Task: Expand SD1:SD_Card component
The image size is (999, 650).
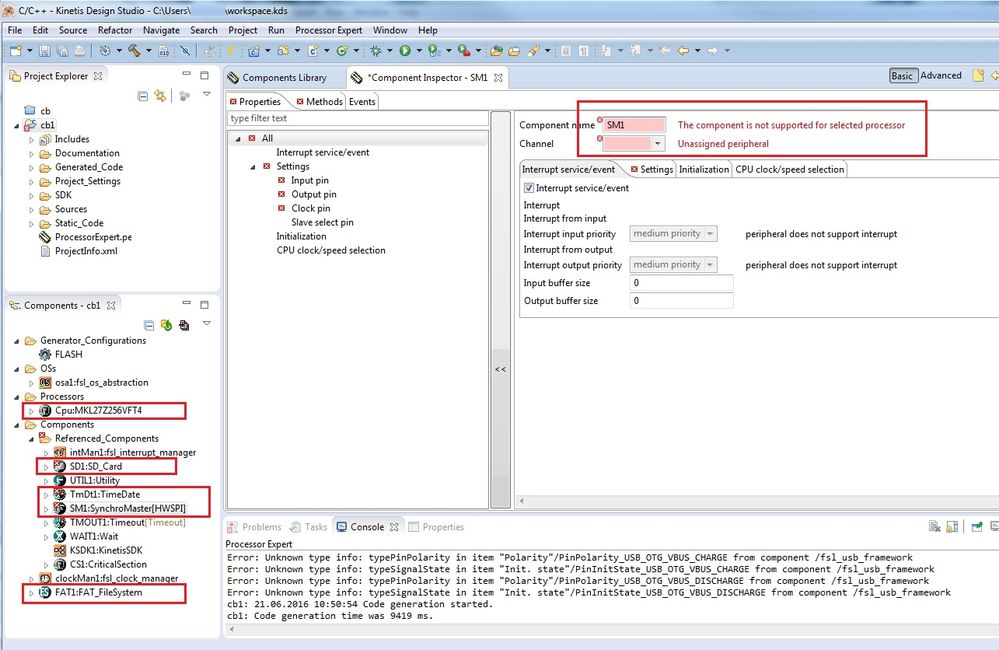Action: coord(46,467)
